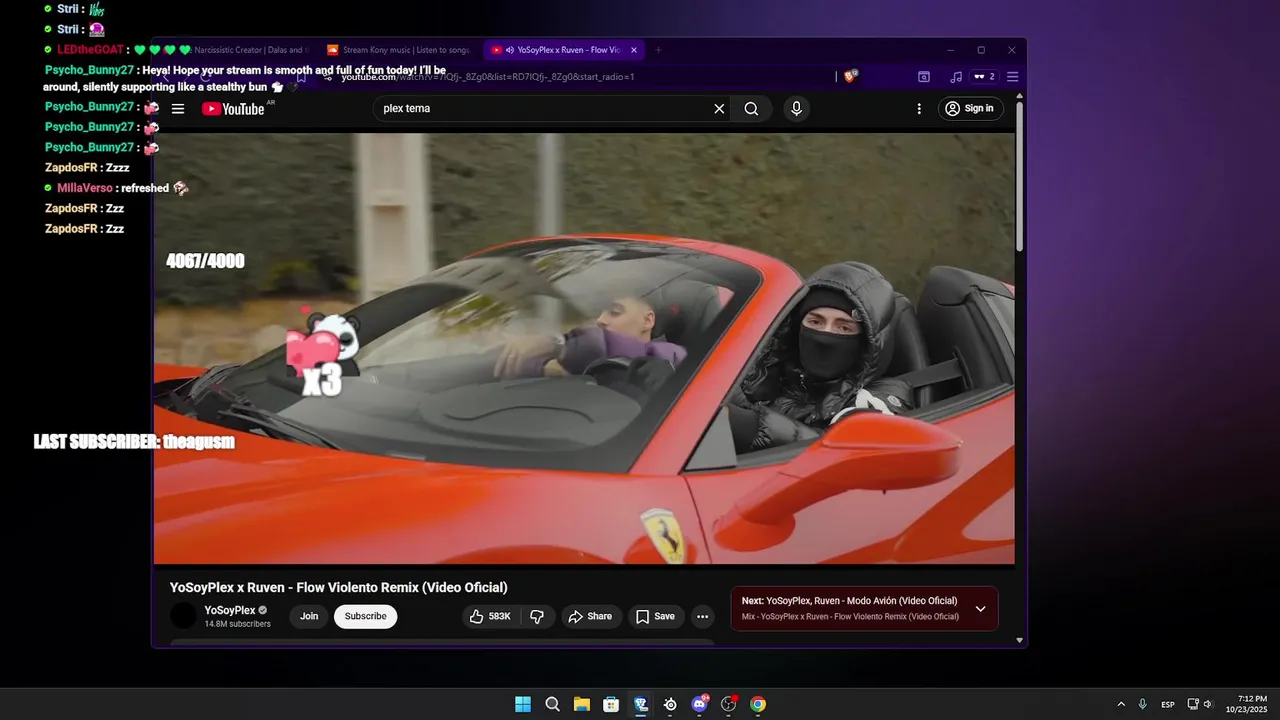This screenshot has height=720, width=1280.
Task: Switch the ESP keyboard language
Action: tap(1168, 705)
